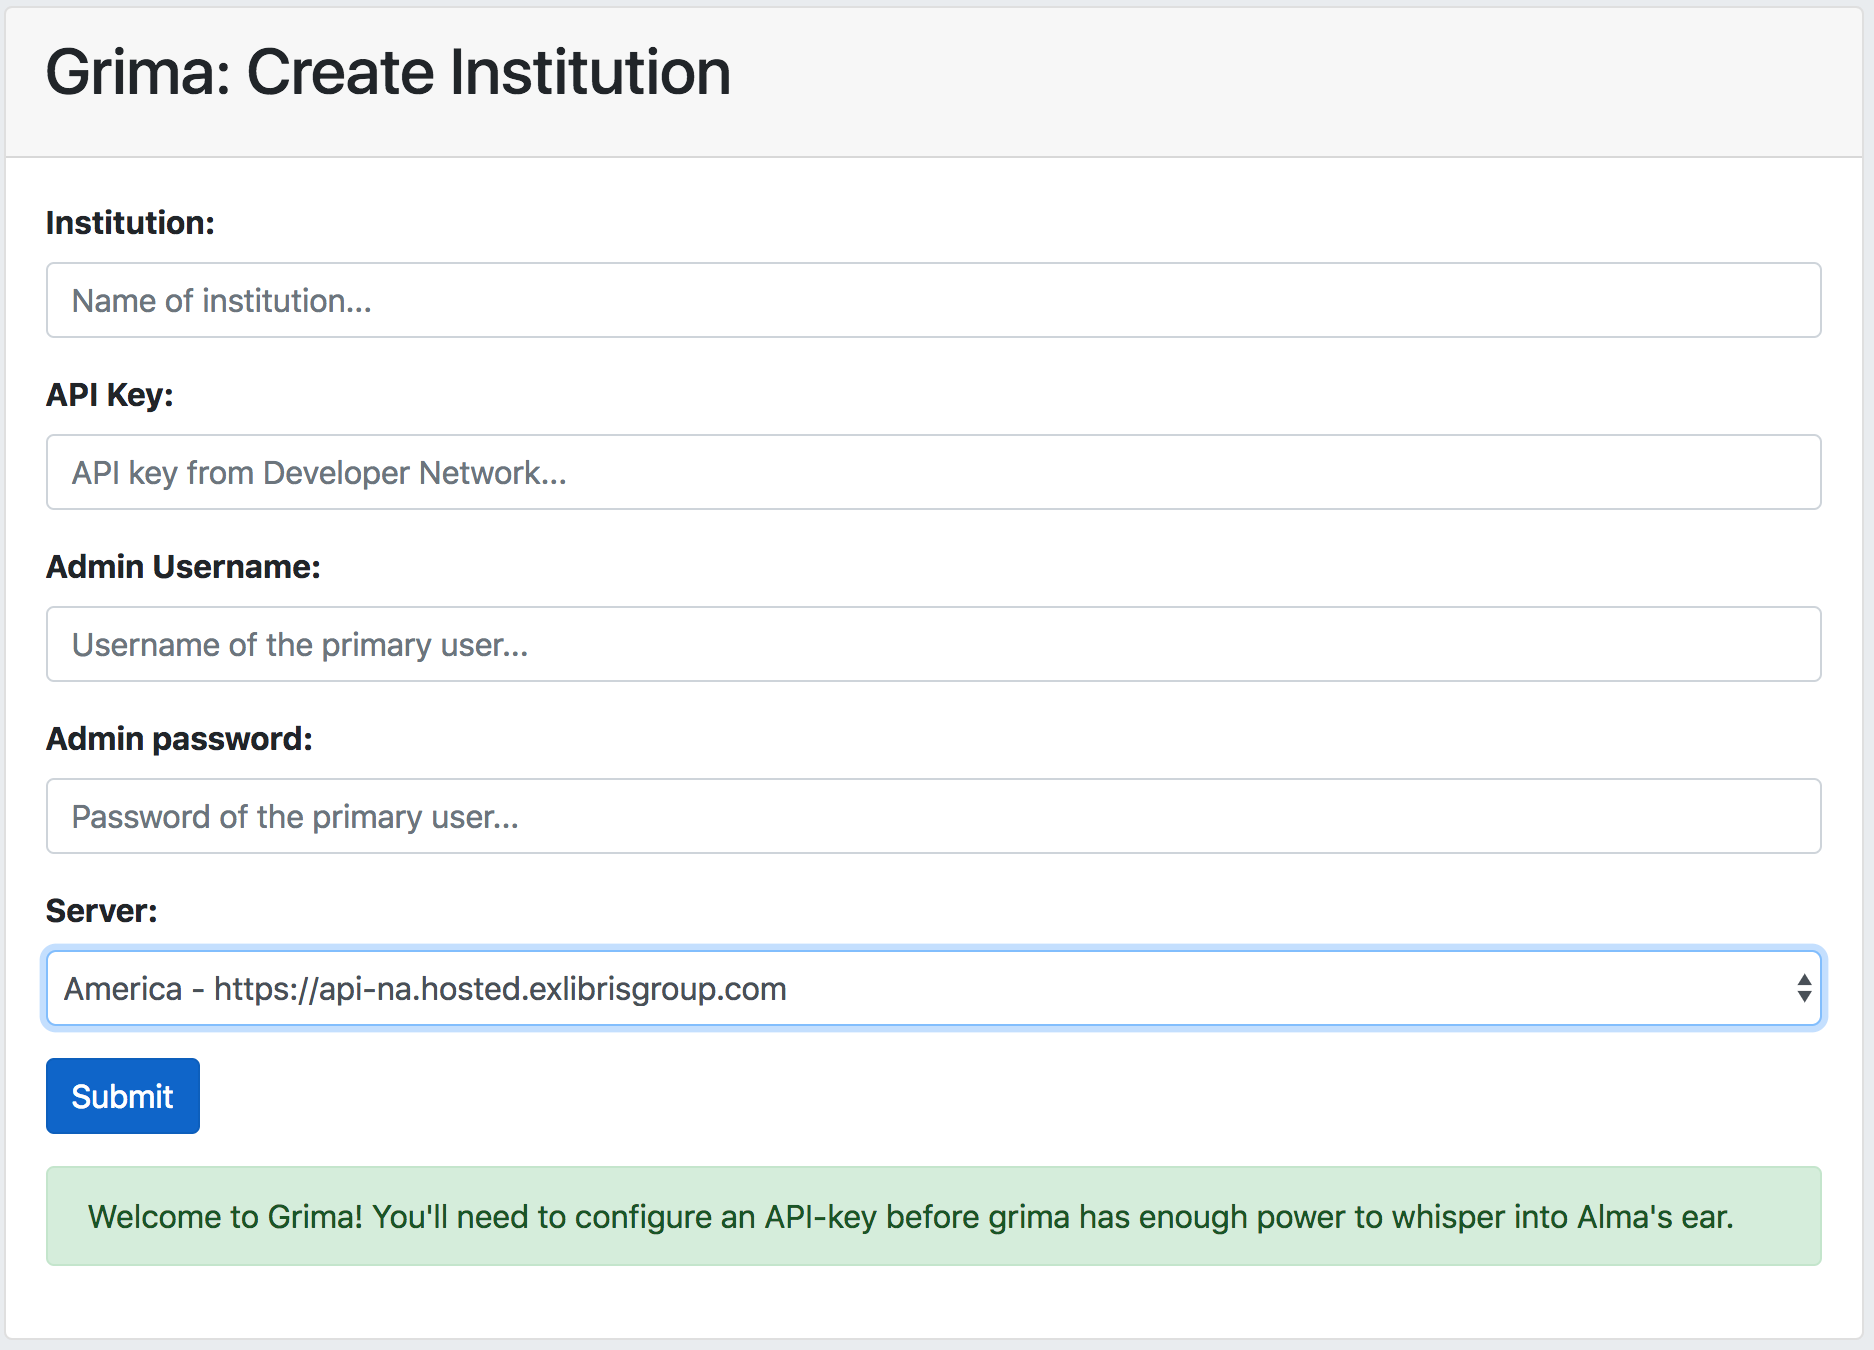Click the blue Submit button
Screen dimensions: 1874x1350
point(121,1095)
